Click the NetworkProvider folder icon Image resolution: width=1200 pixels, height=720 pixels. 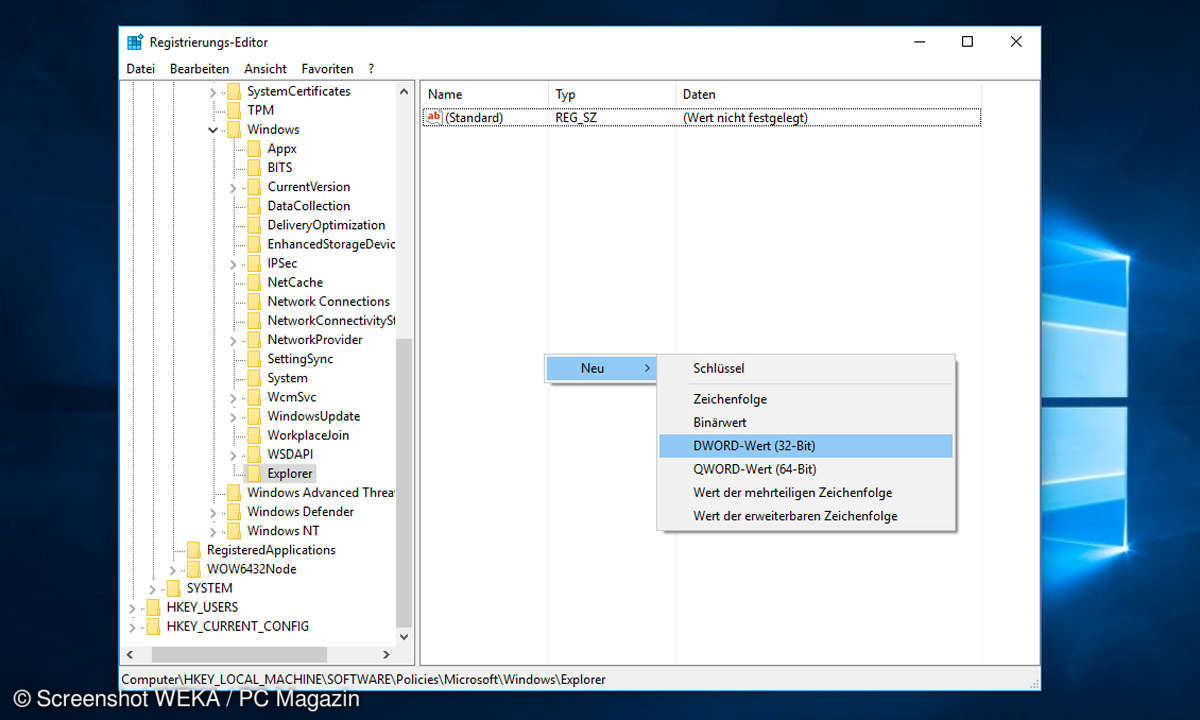254,340
